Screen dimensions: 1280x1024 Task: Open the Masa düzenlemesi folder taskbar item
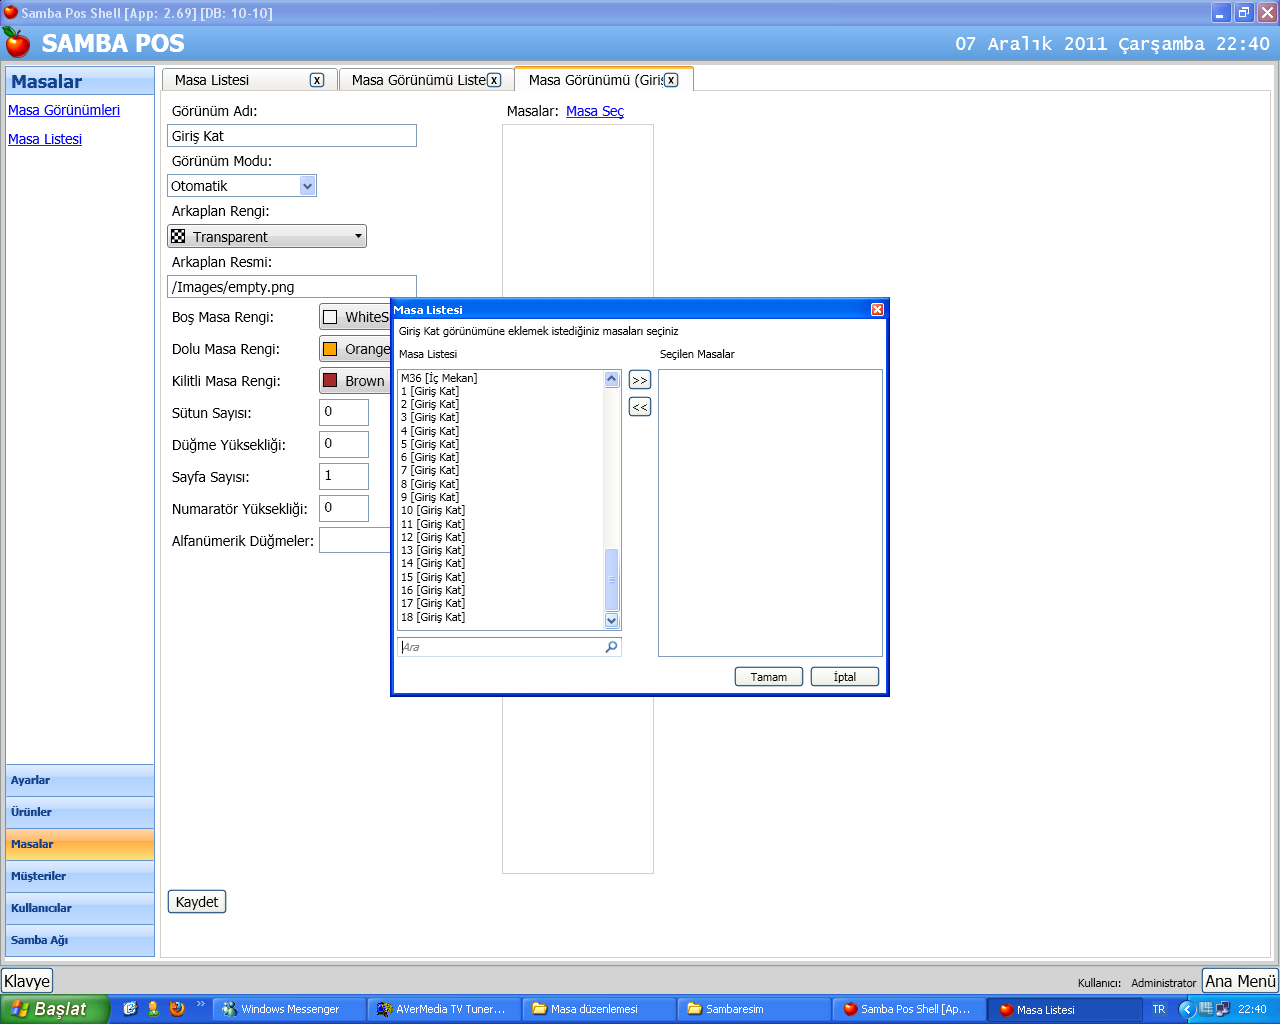(599, 1009)
